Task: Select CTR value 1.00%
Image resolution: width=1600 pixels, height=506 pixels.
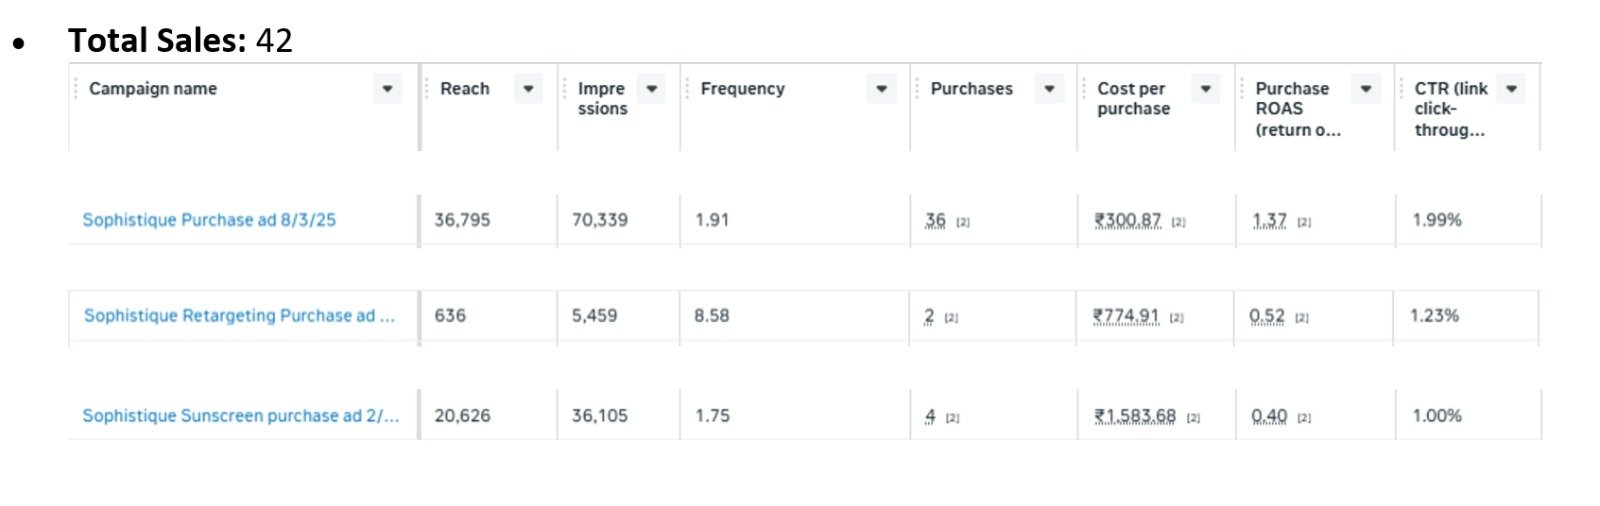Action: (1437, 416)
